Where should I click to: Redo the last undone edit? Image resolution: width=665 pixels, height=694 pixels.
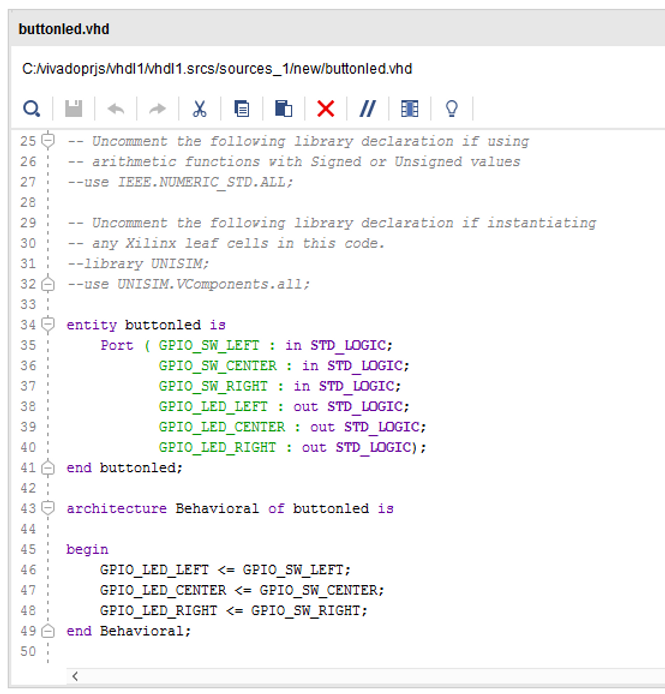[157, 109]
